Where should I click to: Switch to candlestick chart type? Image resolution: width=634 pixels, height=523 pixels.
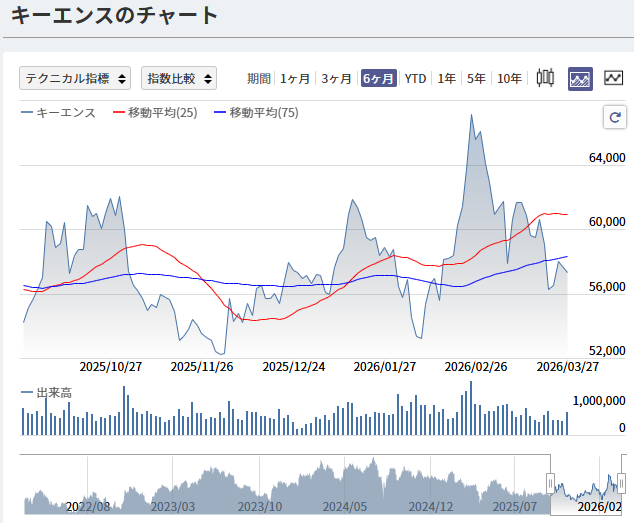tap(545, 78)
